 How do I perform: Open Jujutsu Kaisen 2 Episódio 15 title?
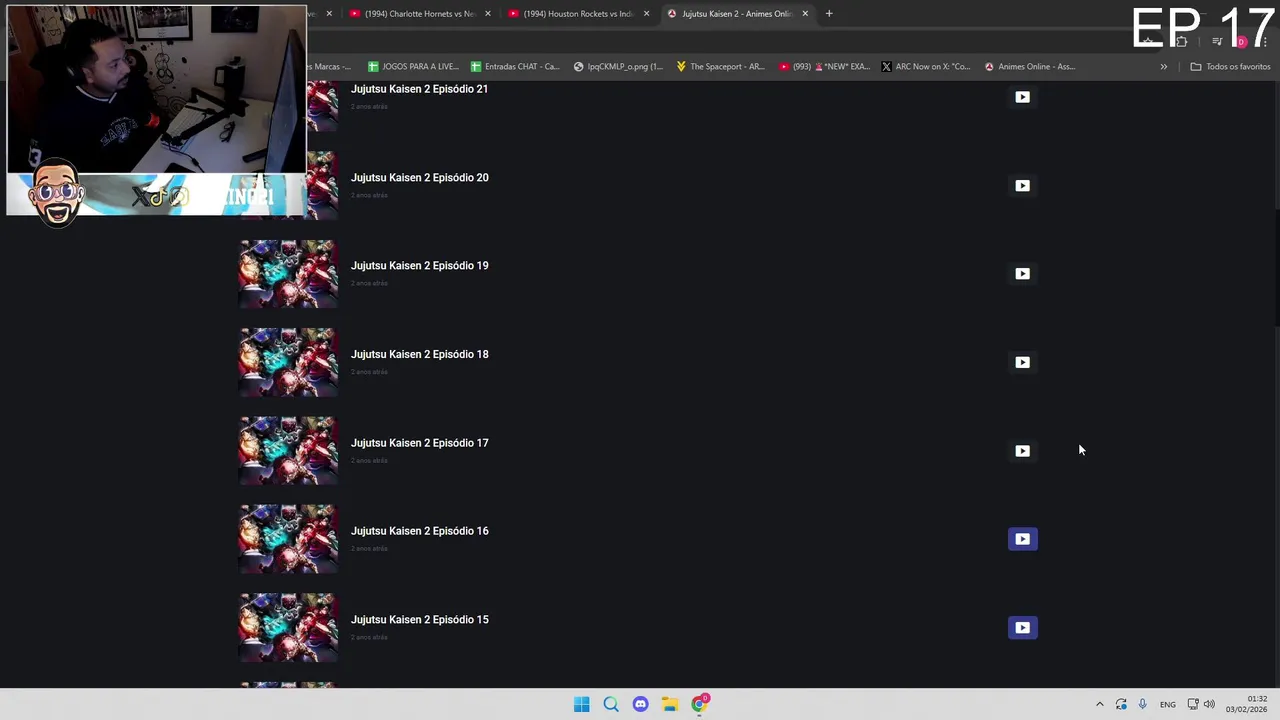(x=419, y=619)
